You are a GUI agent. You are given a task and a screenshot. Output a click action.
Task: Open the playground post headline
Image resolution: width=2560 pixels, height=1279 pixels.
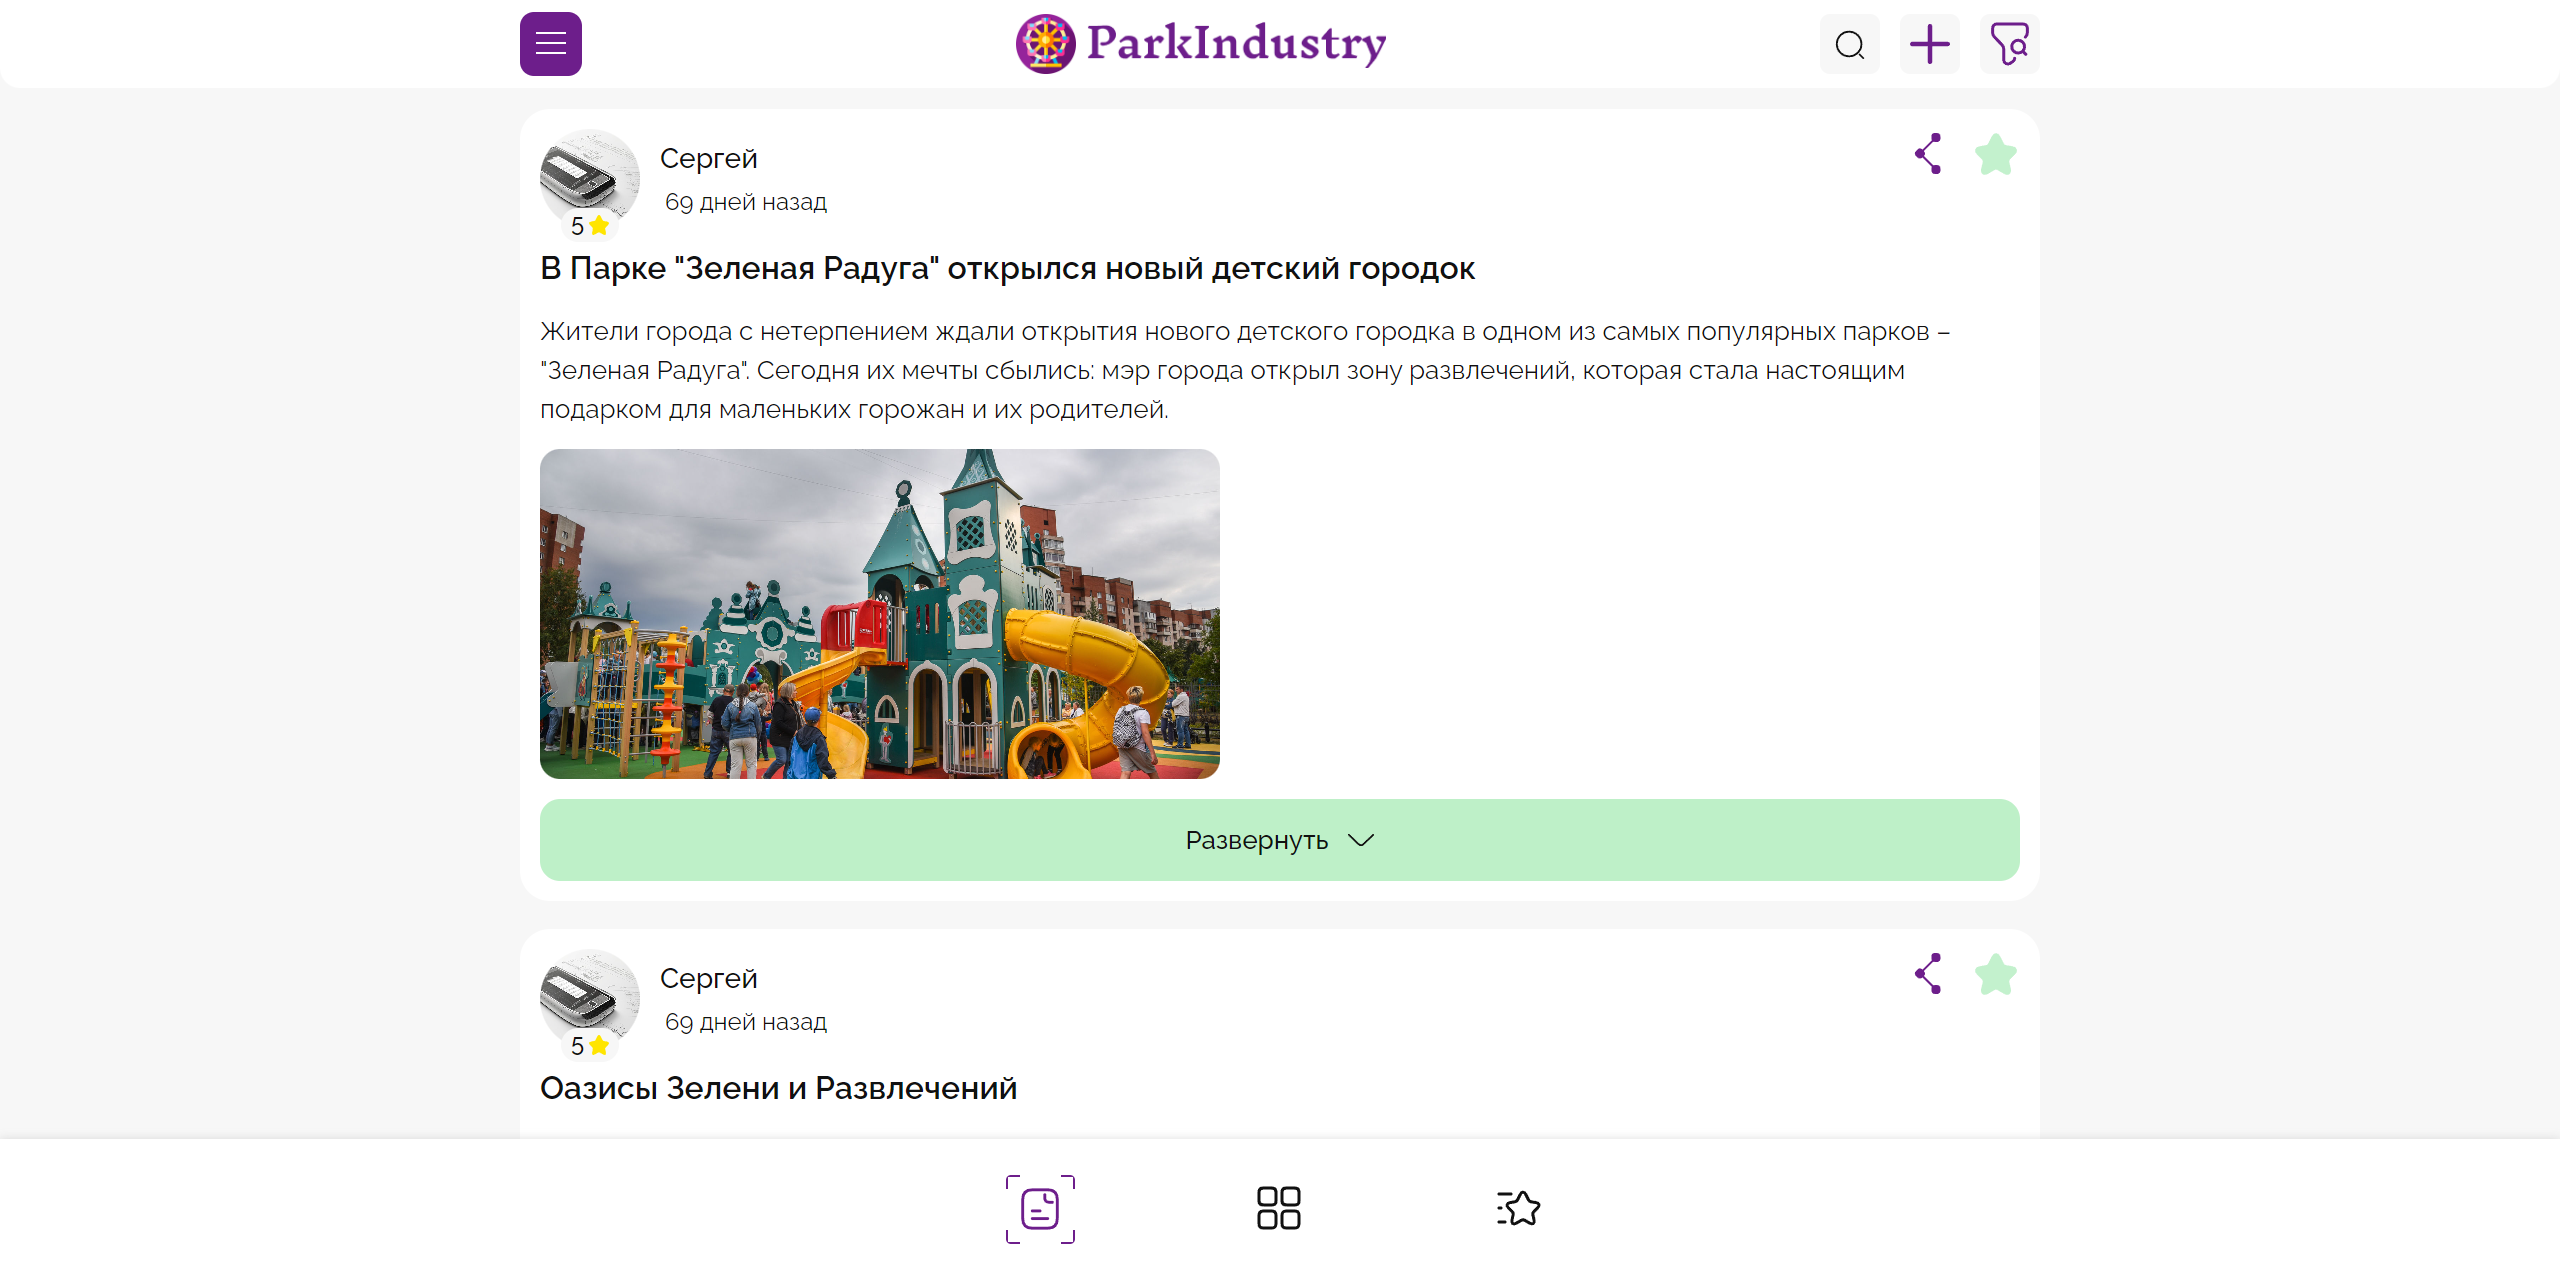(x=1007, y=268)
